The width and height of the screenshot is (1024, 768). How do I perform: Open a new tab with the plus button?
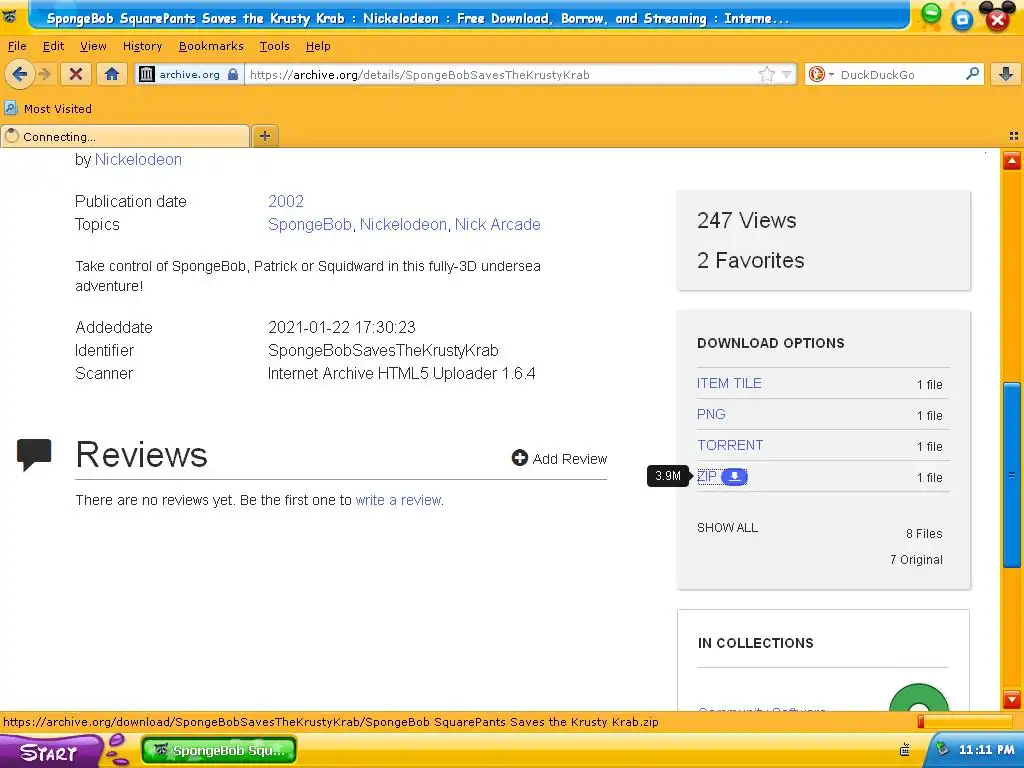pyautogui.click(x=264, y=136)
